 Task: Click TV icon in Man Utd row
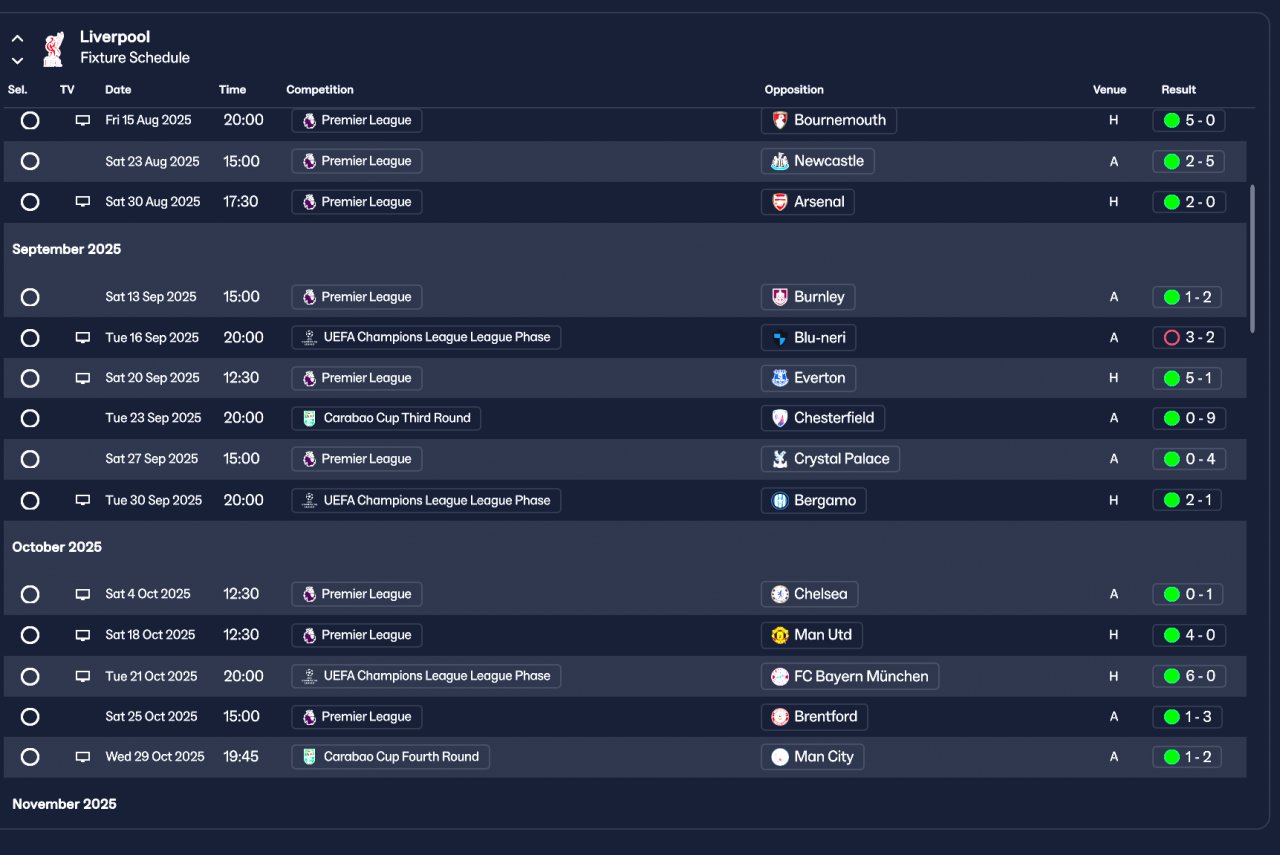click(83, 635)
